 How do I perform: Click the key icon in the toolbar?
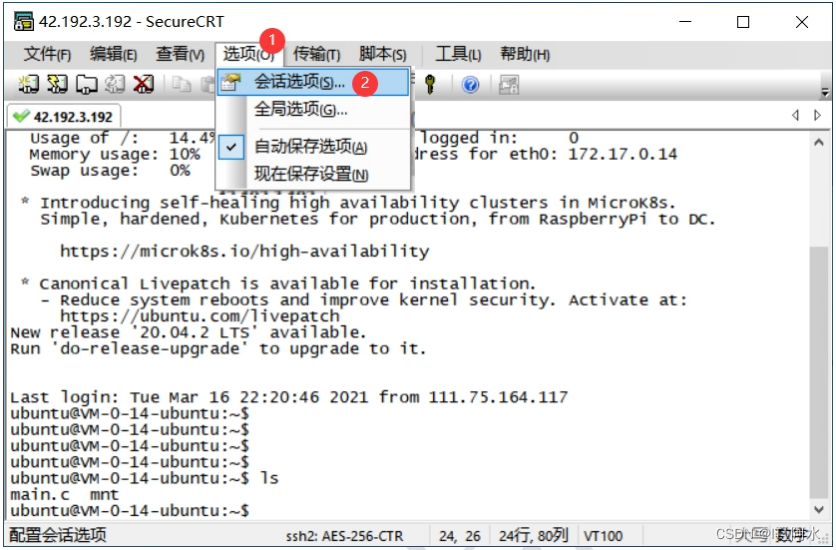click(430, 84)
